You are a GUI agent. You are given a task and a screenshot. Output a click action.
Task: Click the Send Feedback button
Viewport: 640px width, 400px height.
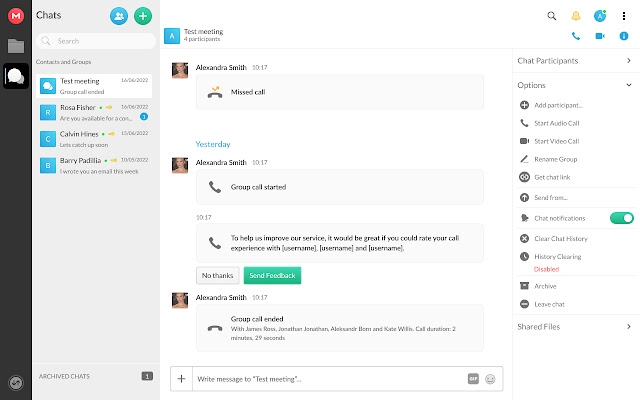click(272, 276)
